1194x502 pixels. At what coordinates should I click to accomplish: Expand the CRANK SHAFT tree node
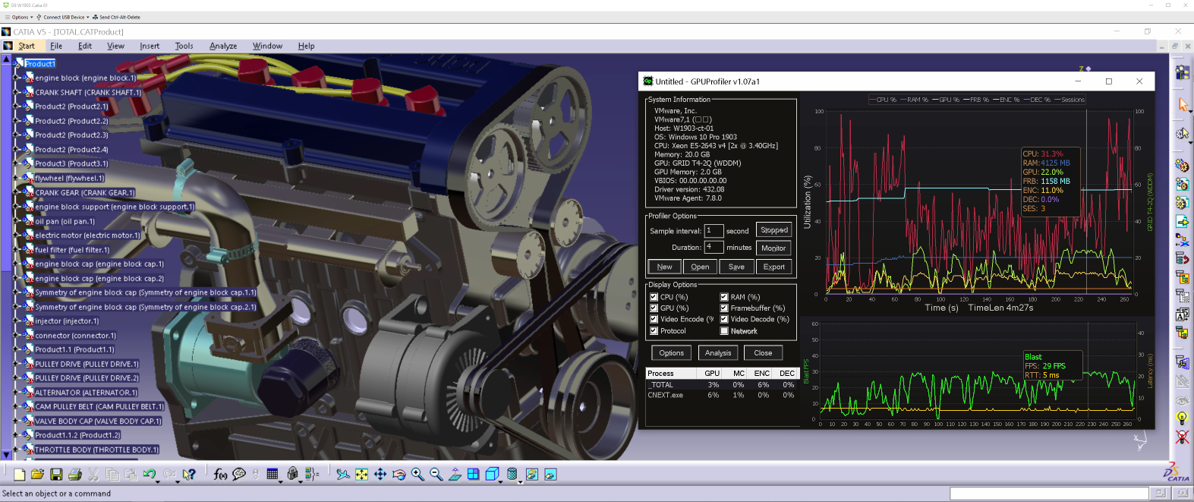(17, 92)
